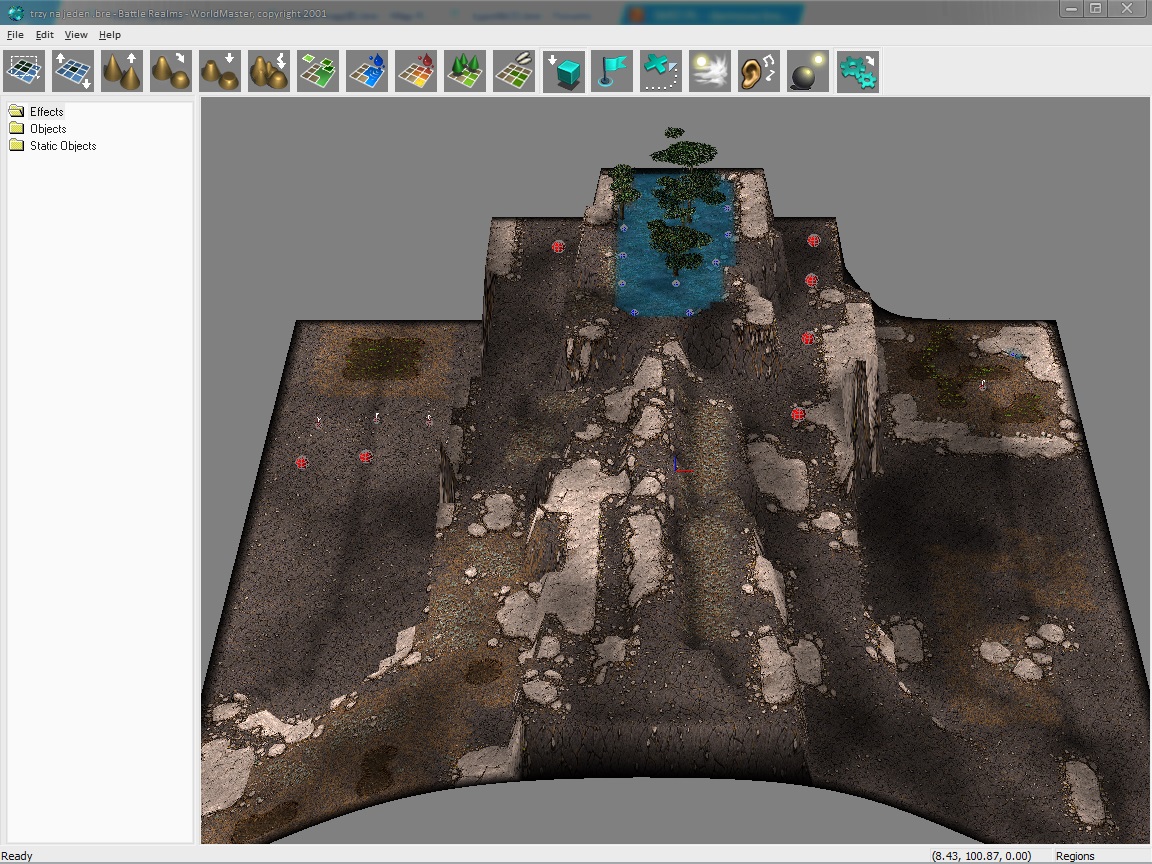Choose the roughen terrain tool with zigzag arrow
Image resolution: width=1152 pixels, height=864 pixels.
pos(269,71)
